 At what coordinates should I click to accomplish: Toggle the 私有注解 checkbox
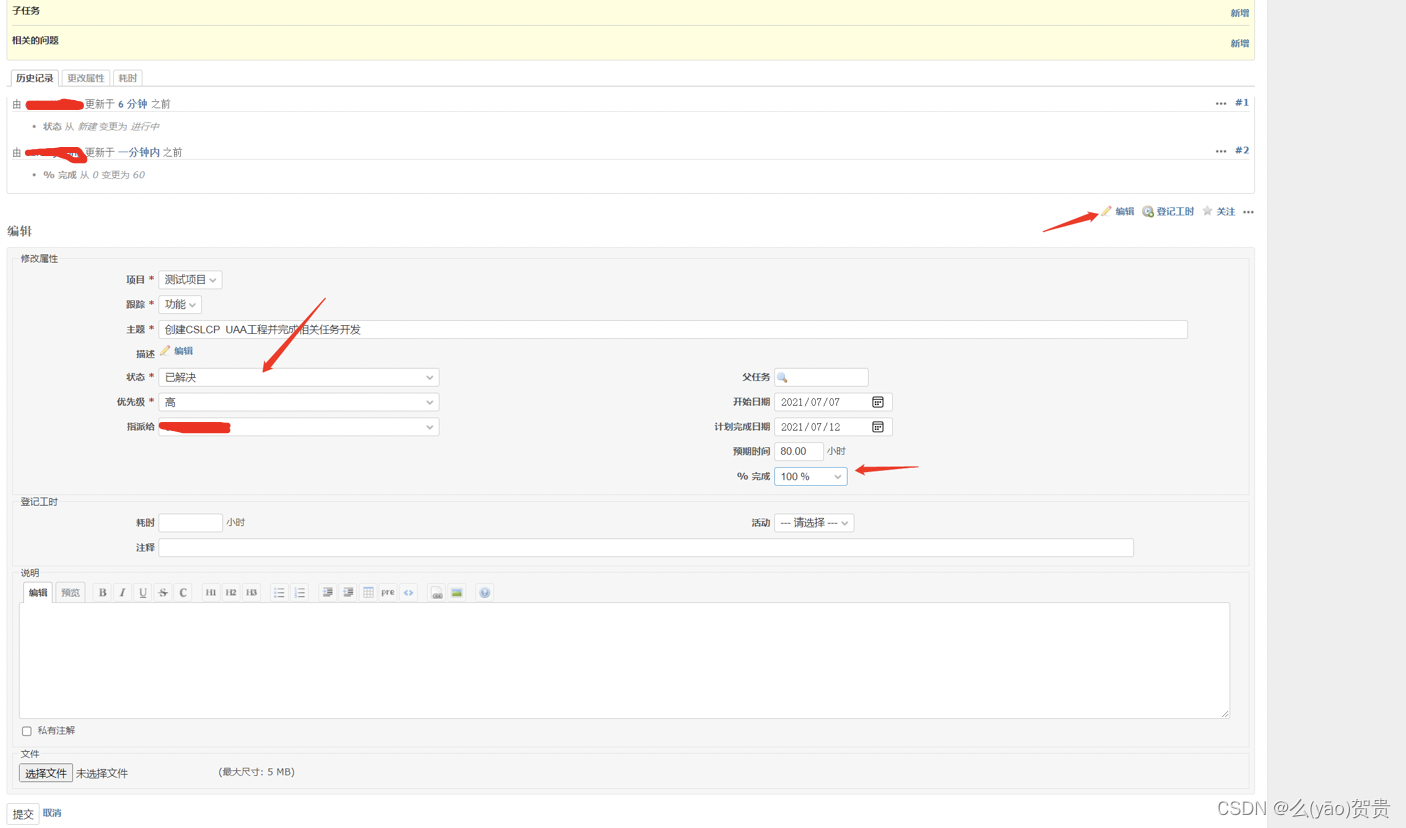27,731
